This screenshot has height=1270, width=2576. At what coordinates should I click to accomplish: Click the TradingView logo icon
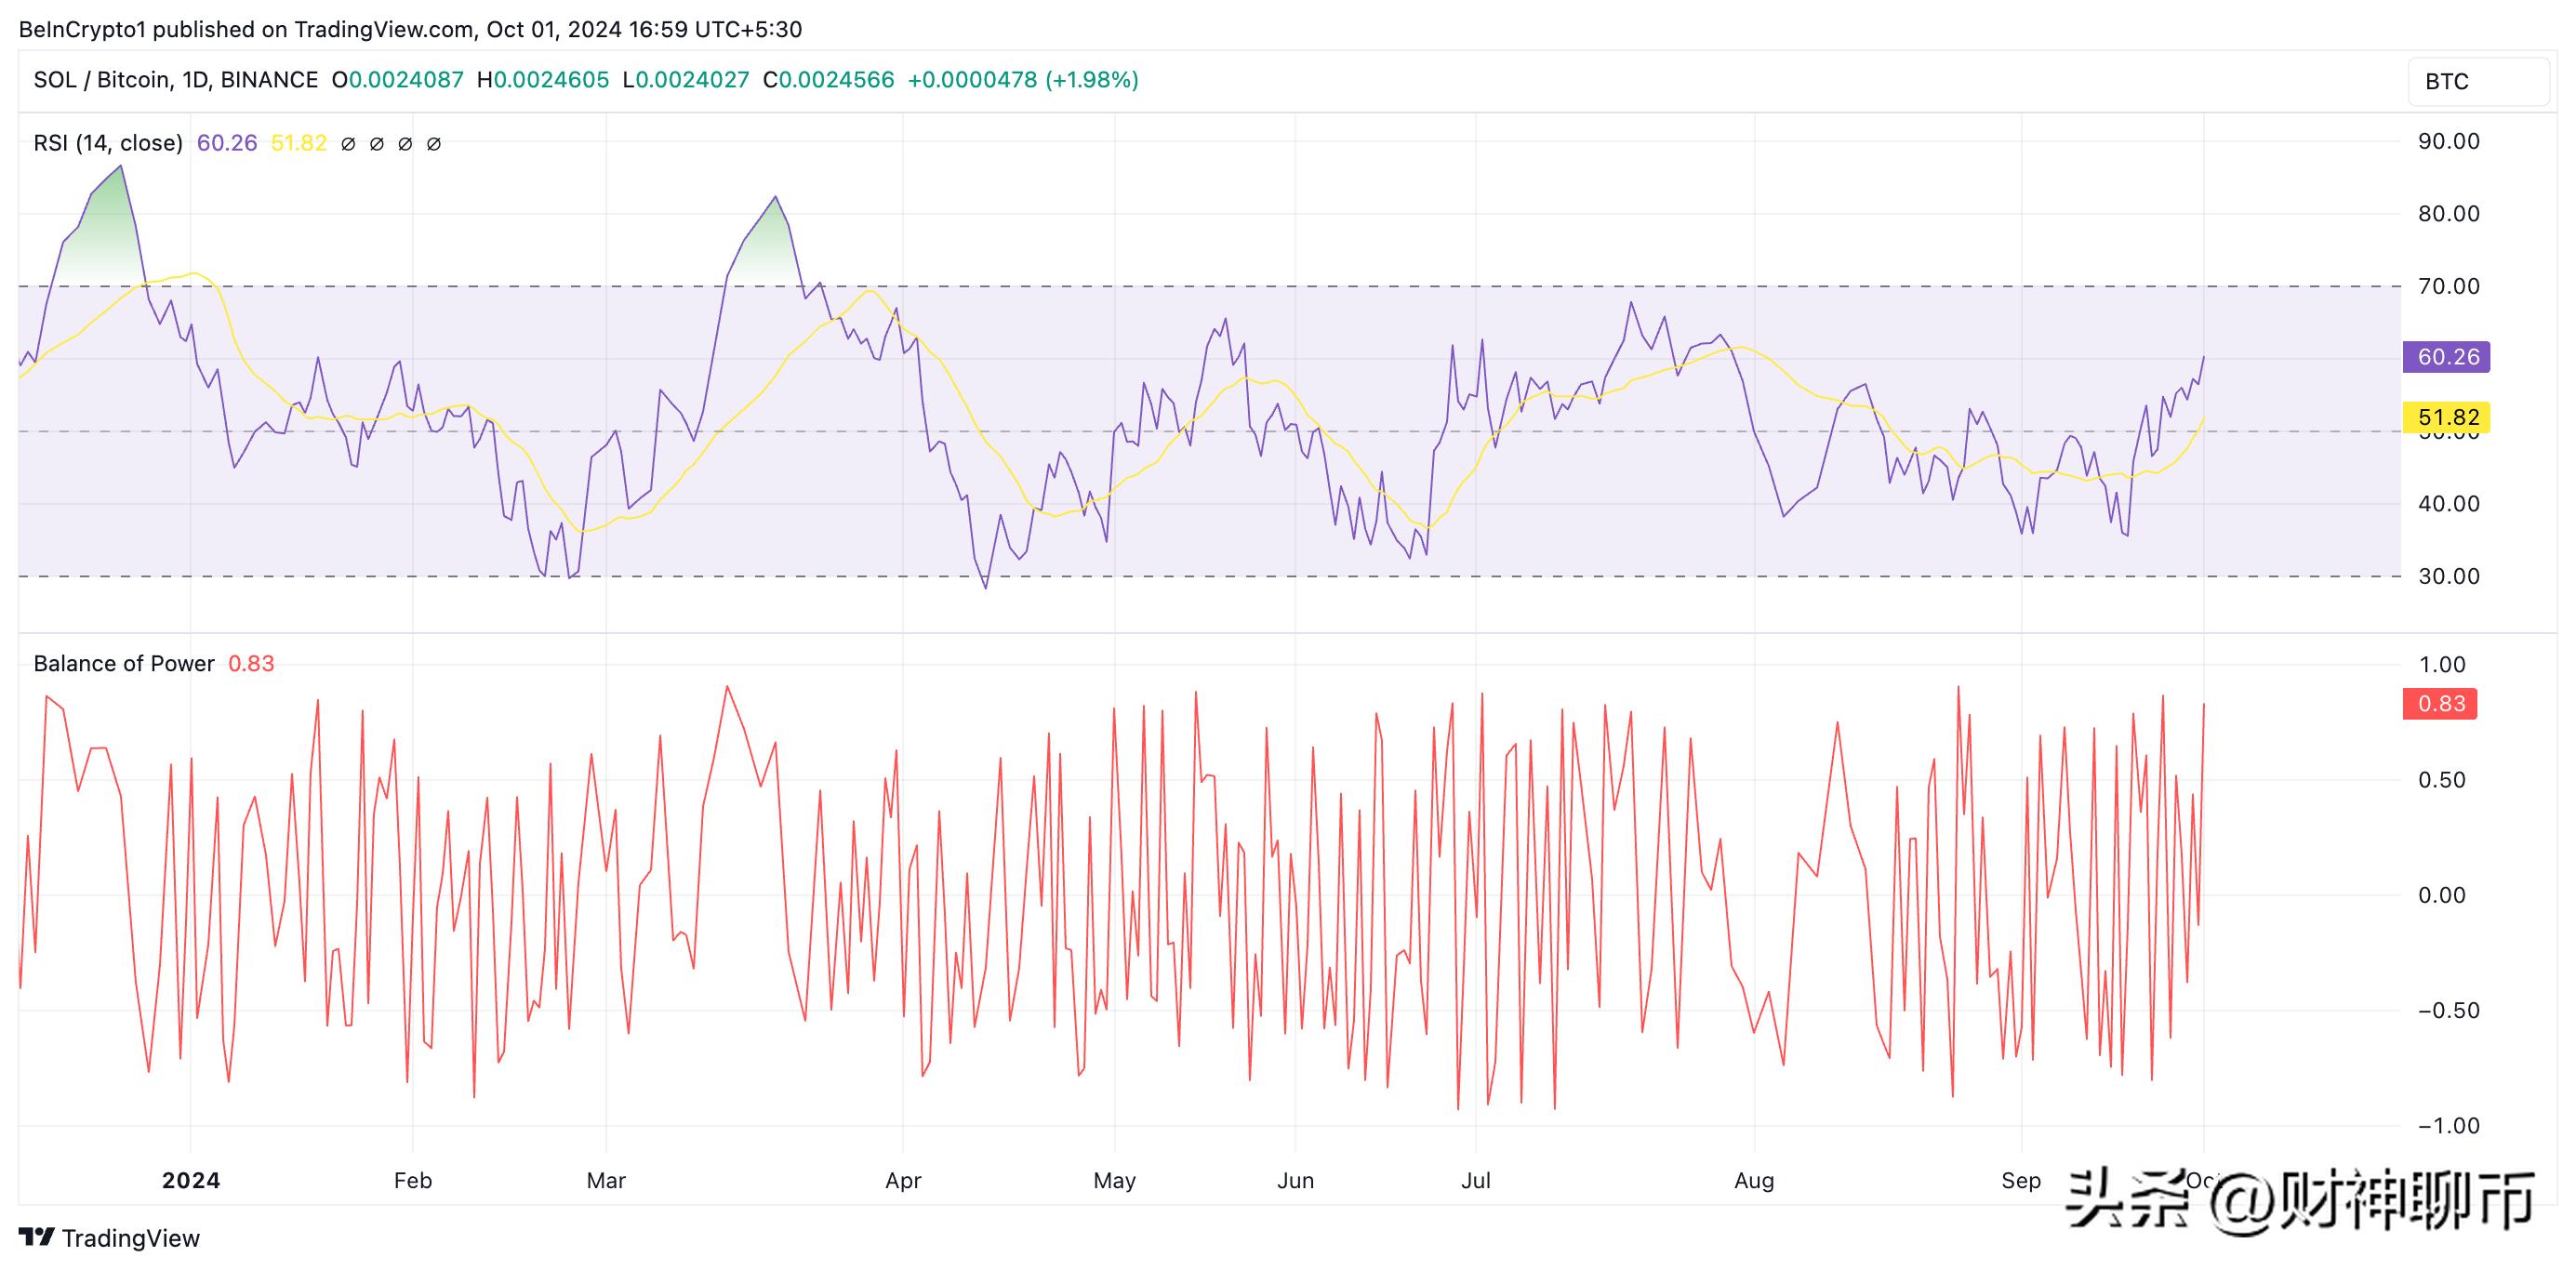tap(36, 1237)
